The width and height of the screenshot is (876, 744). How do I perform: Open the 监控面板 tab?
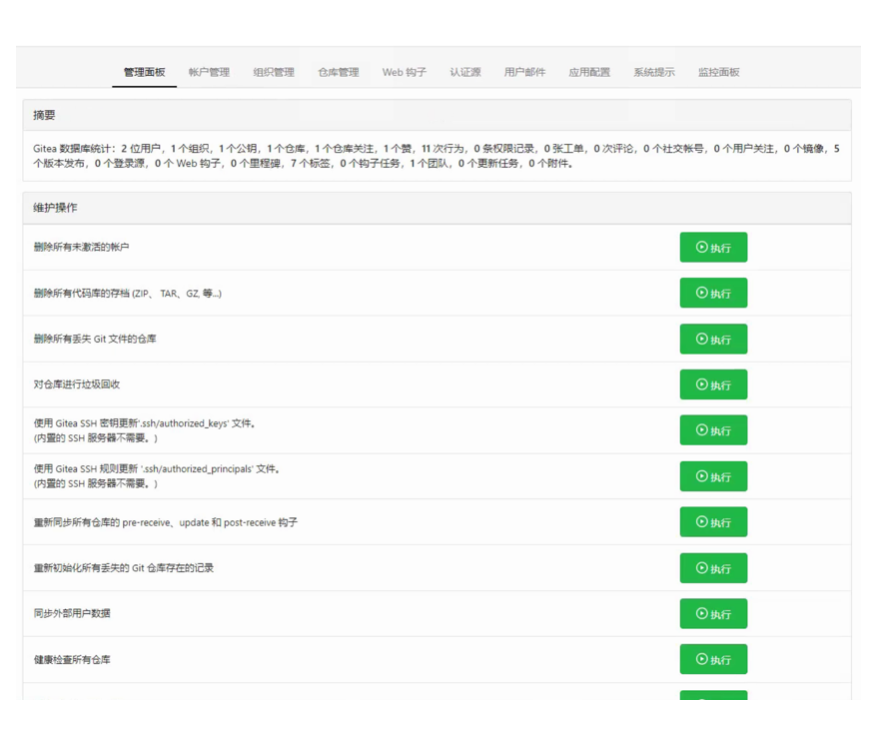pos(719,73)
